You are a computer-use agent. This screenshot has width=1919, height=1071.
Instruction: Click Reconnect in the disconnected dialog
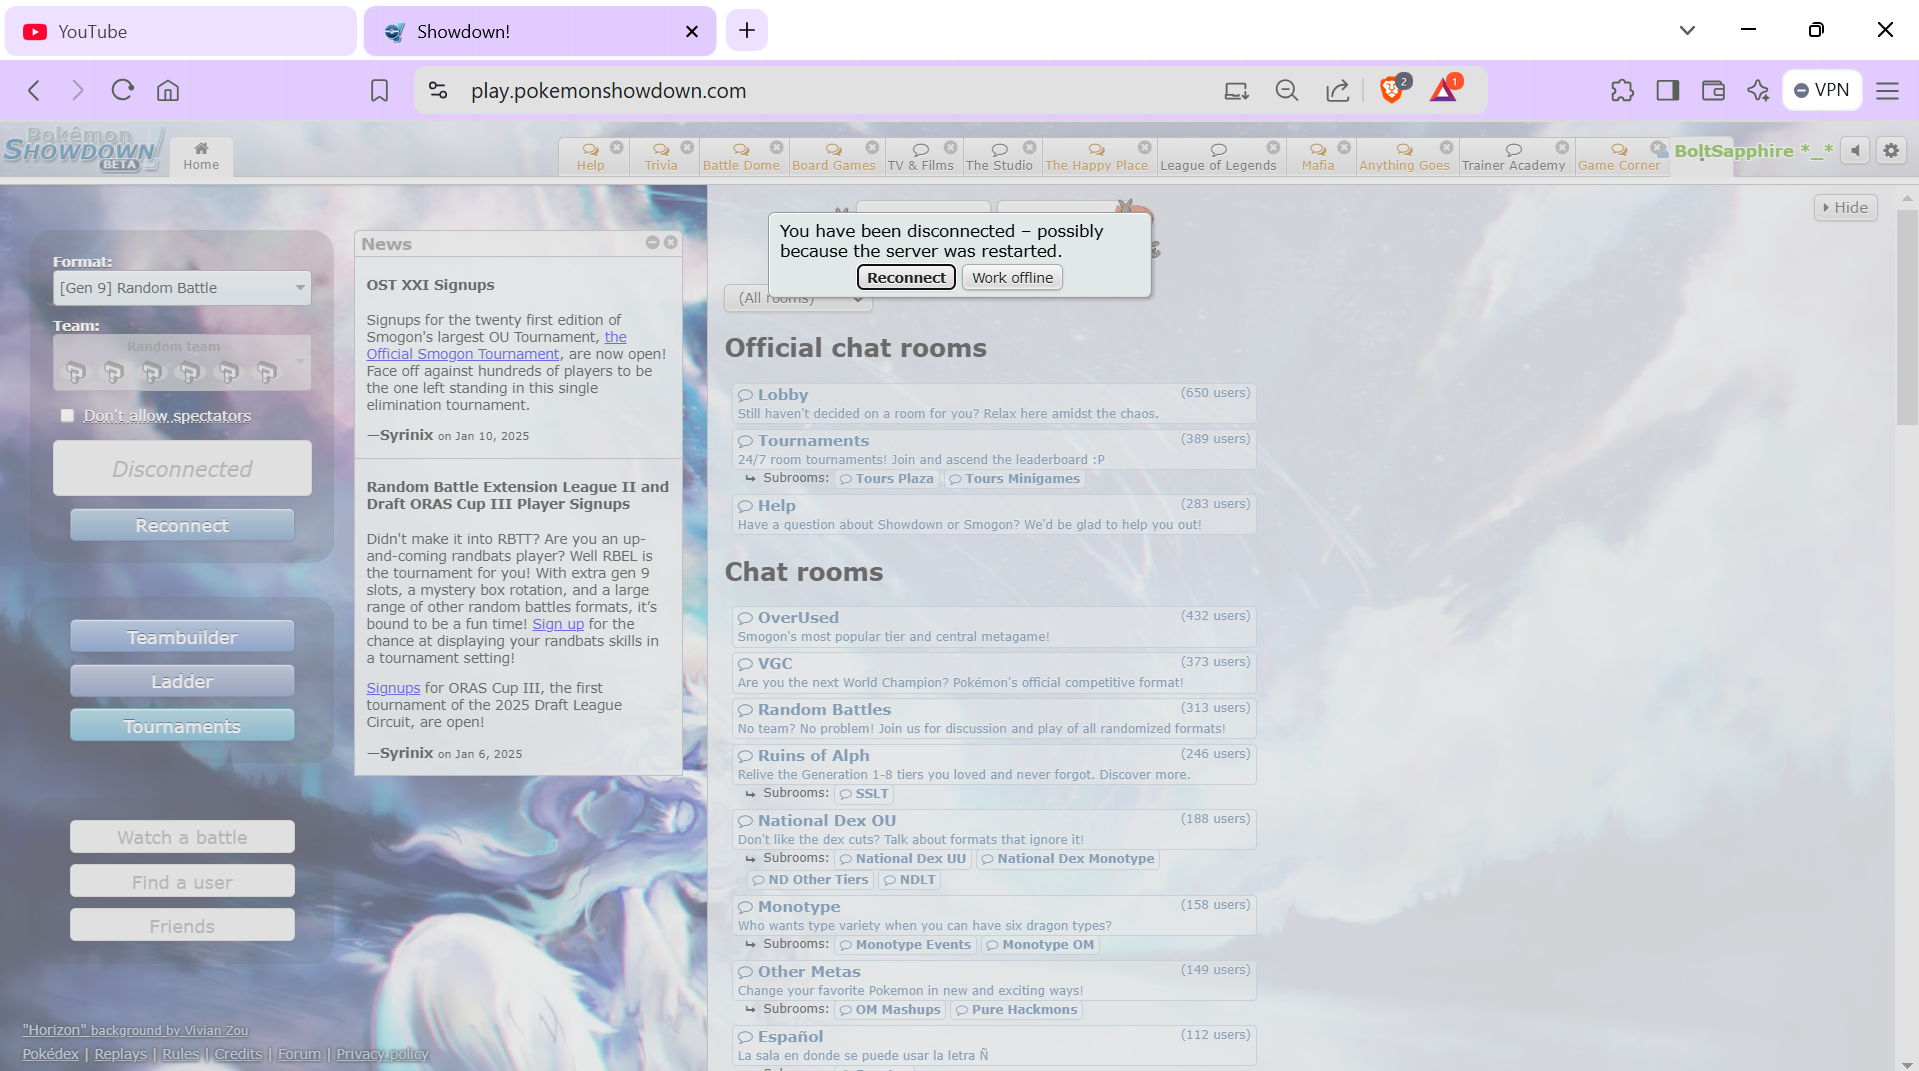click(906, 278)
